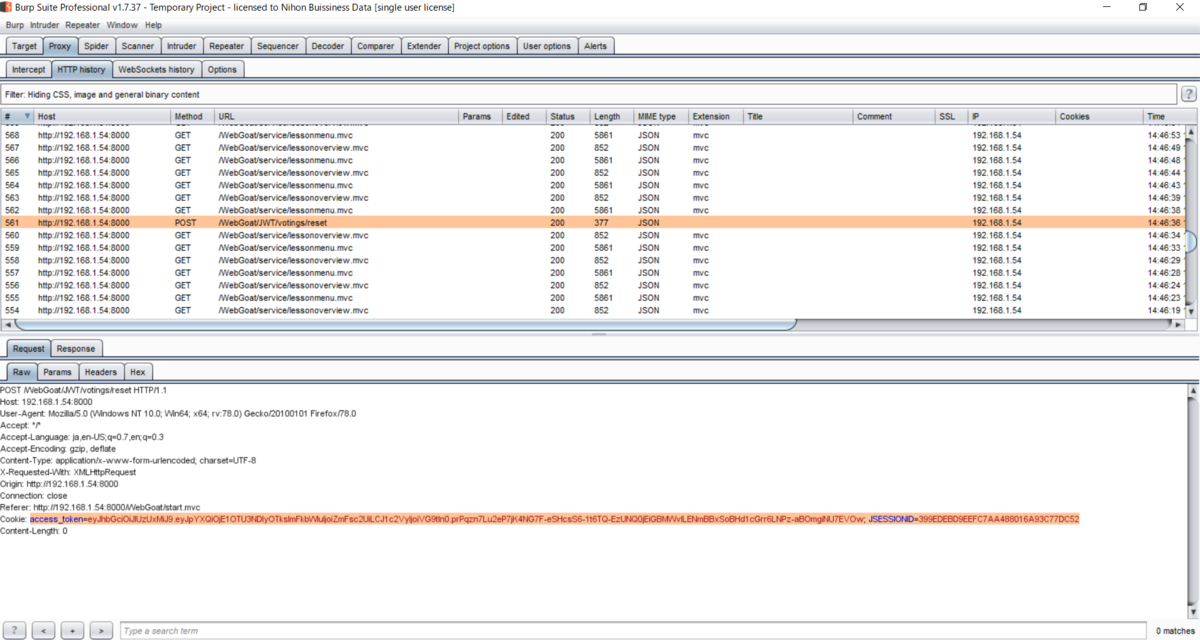Open the Project options tab

482,46
